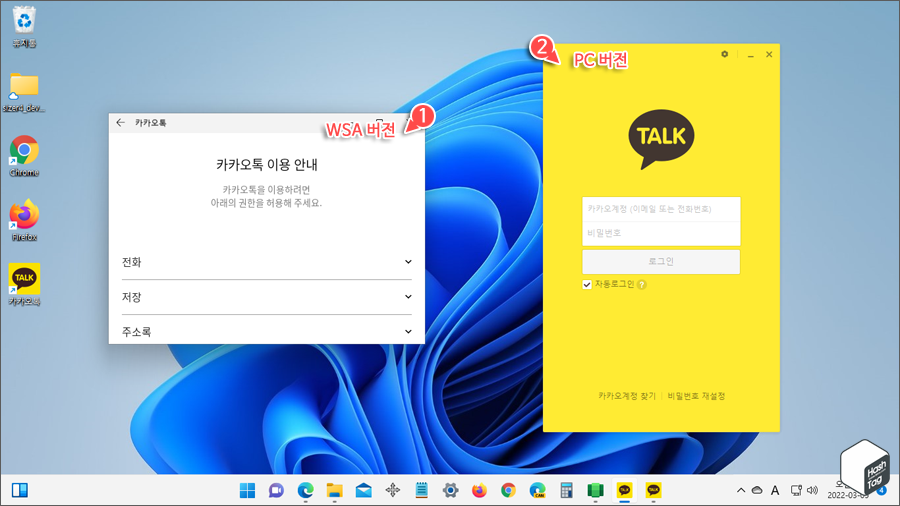
Task: Open the Windows Start menu
Action: coord(247,491)
